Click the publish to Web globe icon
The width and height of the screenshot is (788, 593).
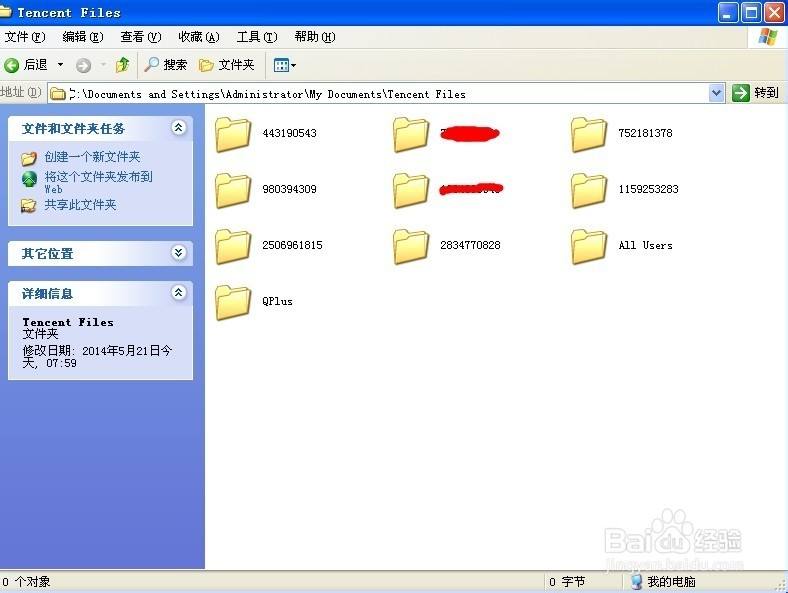29,179
